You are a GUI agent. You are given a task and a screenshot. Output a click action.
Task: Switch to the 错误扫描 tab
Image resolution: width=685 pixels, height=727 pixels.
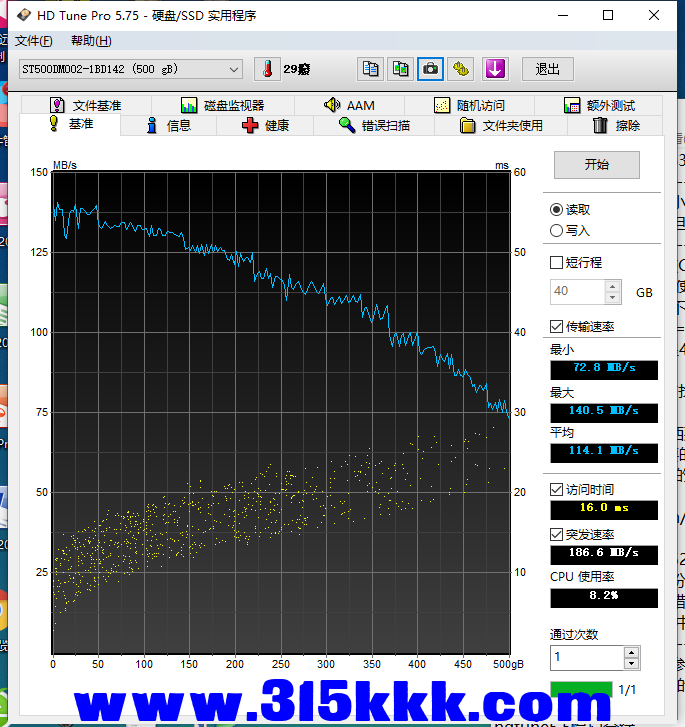[x=374, y=125]
